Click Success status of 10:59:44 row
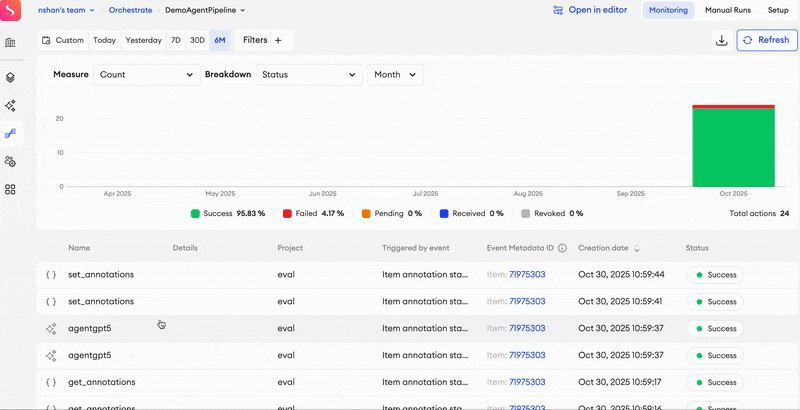Screen dimensions: 800x410 [715, 275]
